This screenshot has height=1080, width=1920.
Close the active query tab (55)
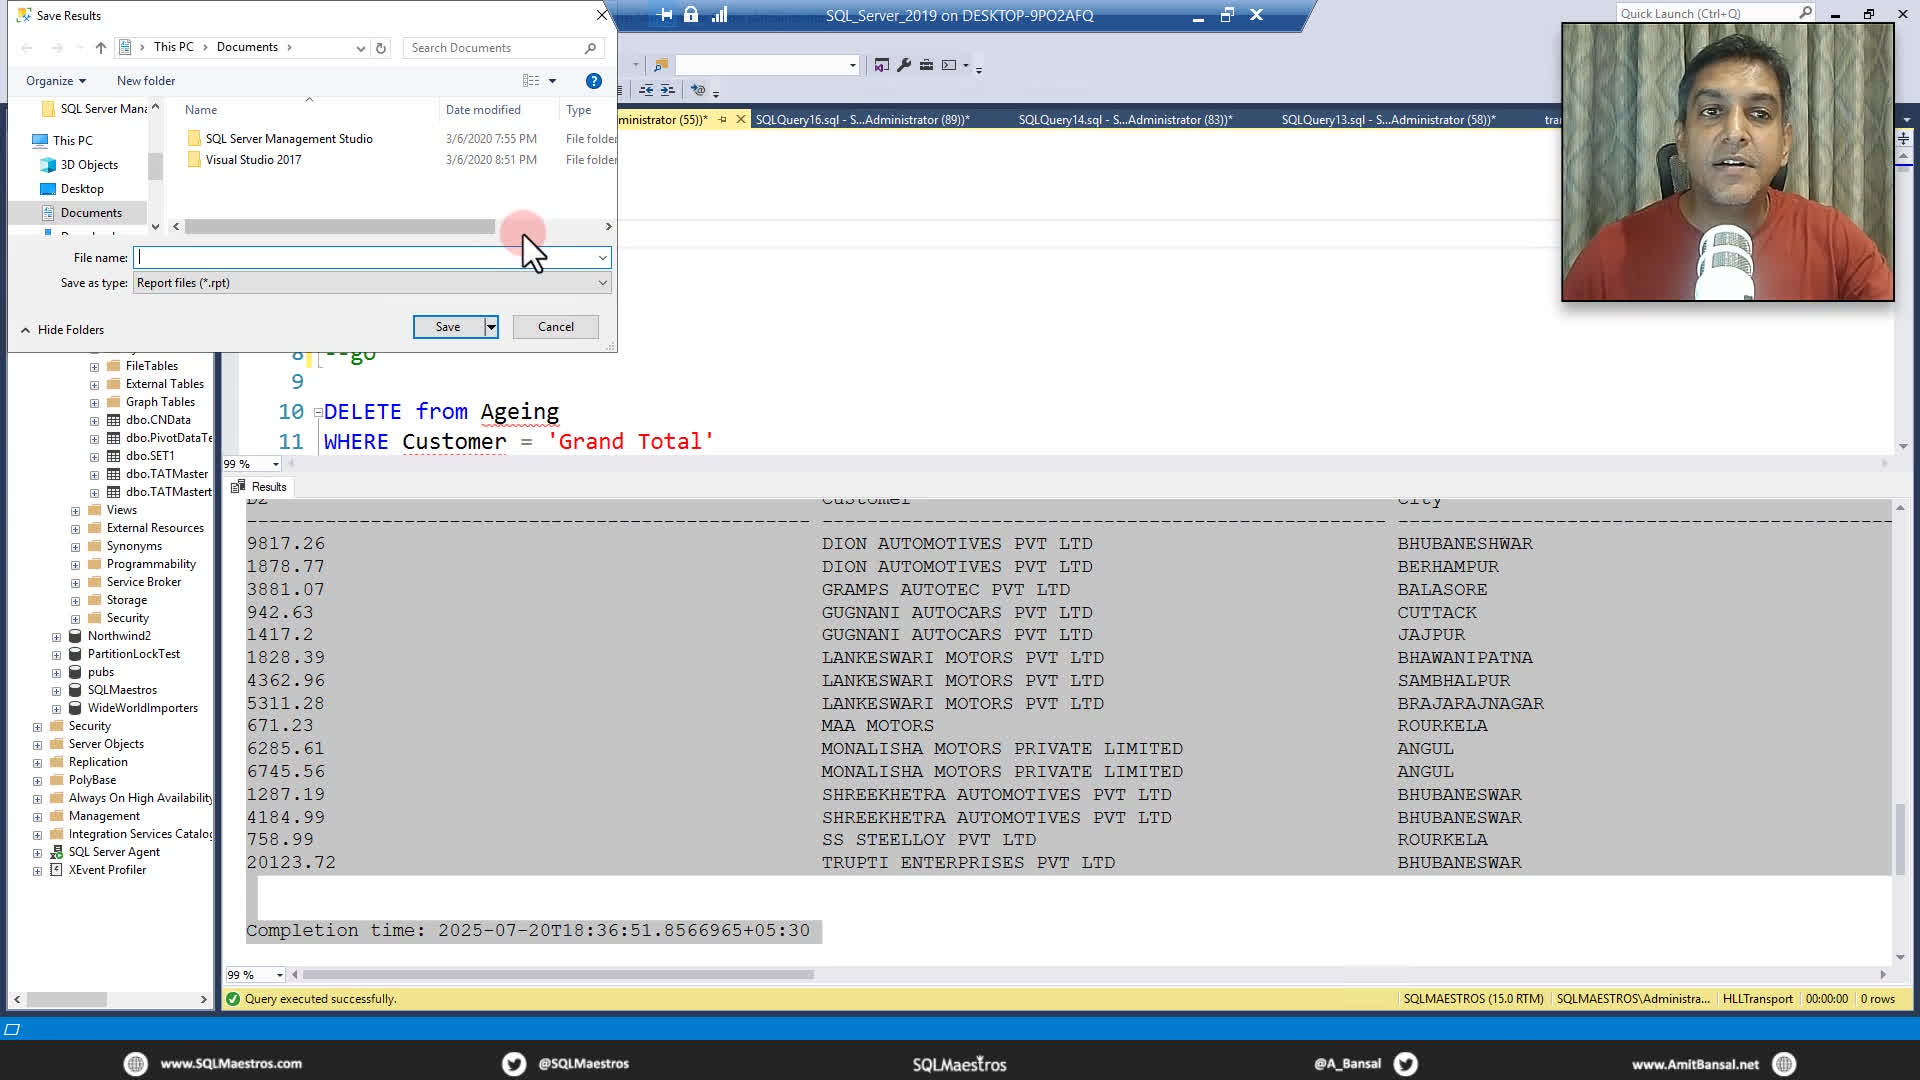740,119
